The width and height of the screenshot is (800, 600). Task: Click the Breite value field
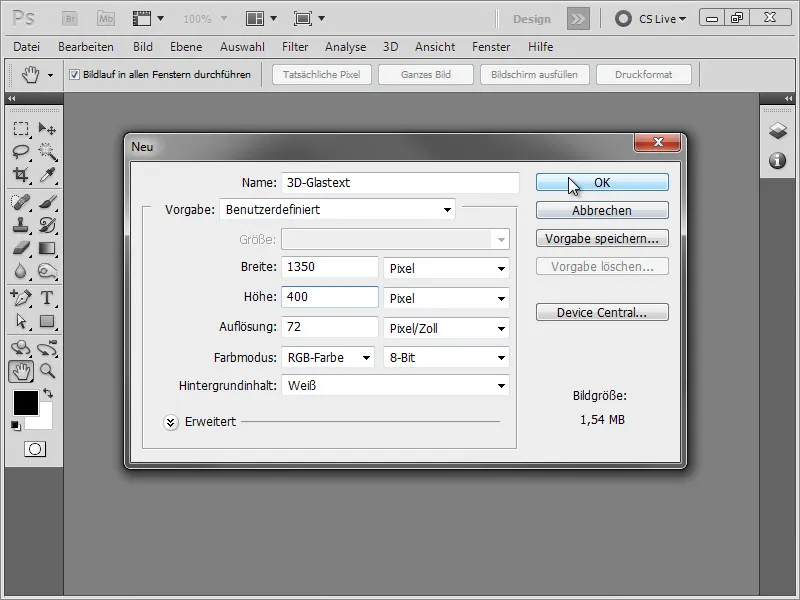330,267
